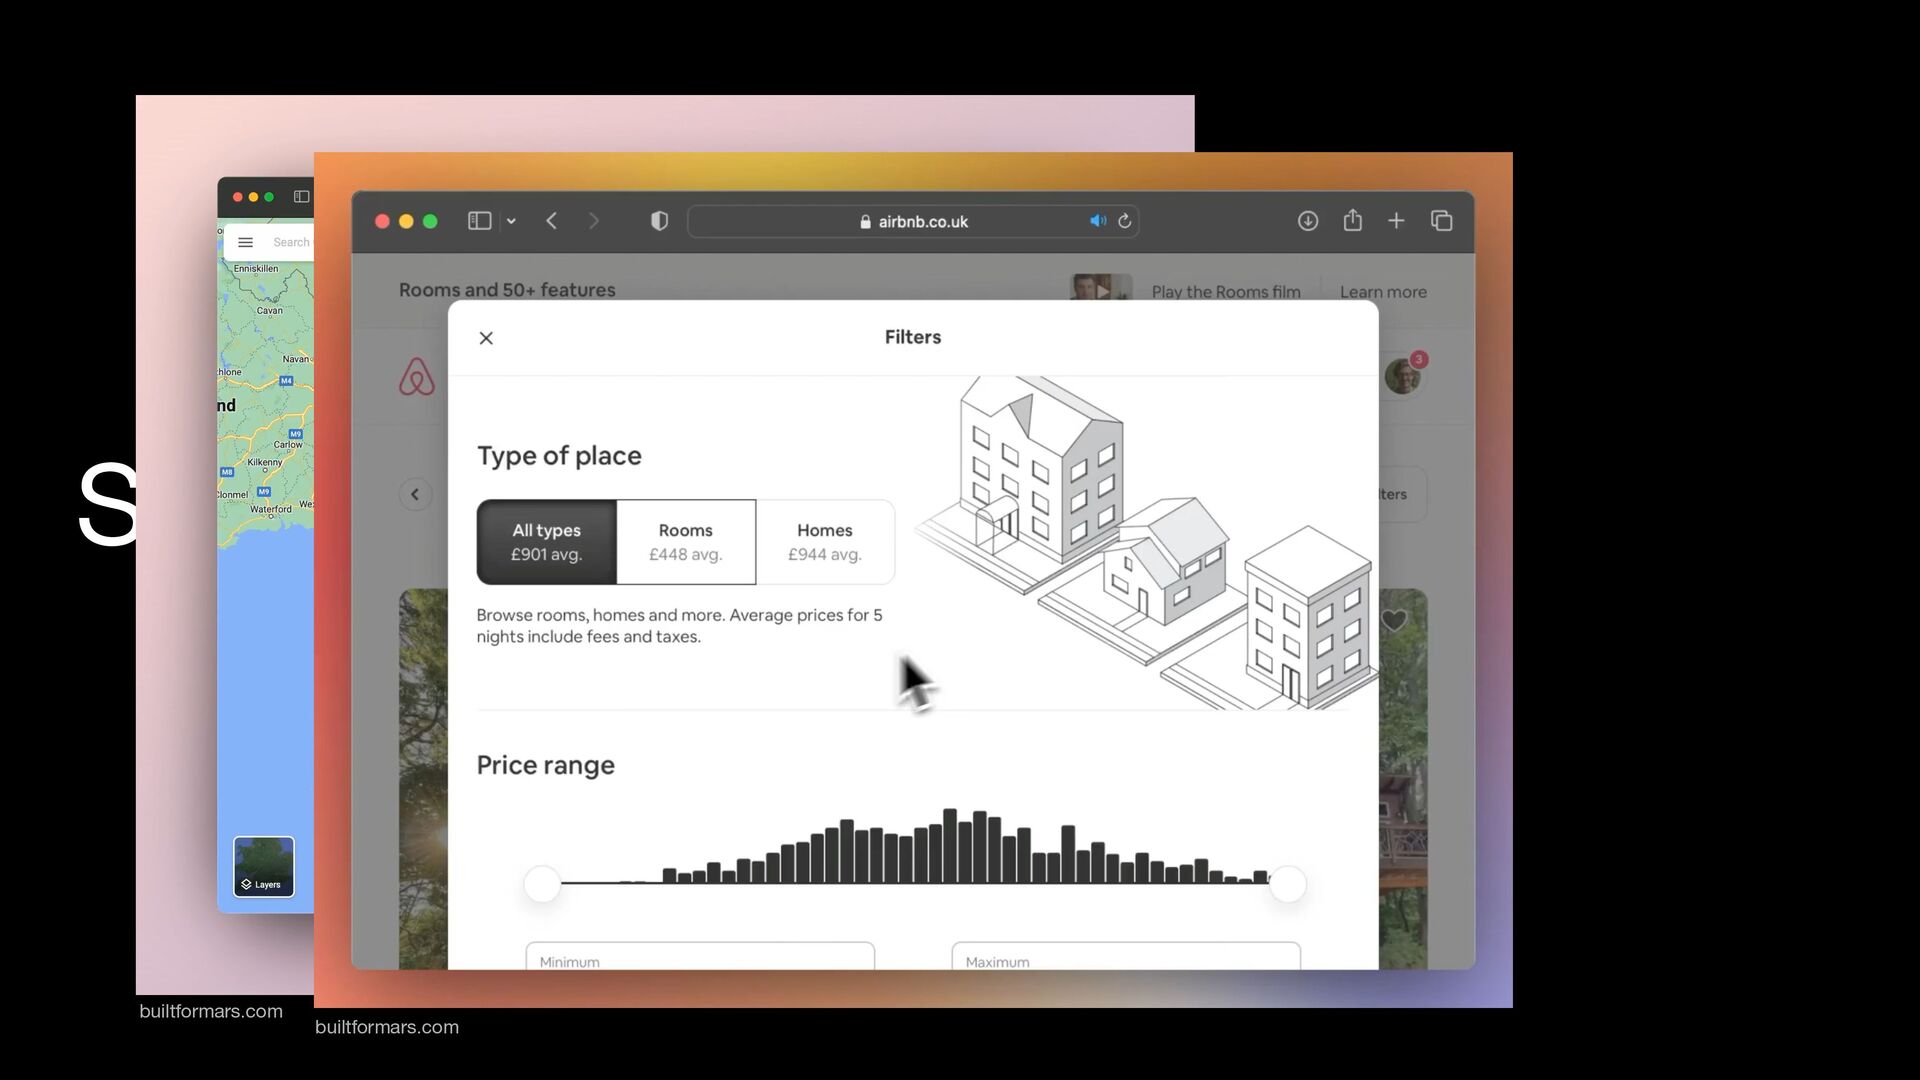Image resolution: width=1920 pixels, height=1080 pixels.
Task: Focus the Minimum price input field
Action: click(700, 956)
